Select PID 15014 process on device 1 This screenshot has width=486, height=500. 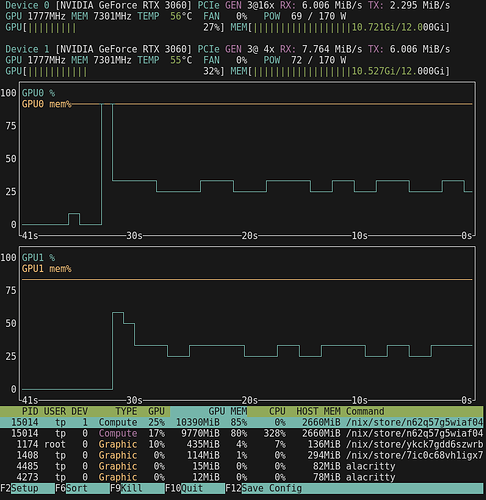(x=242, y=422)
